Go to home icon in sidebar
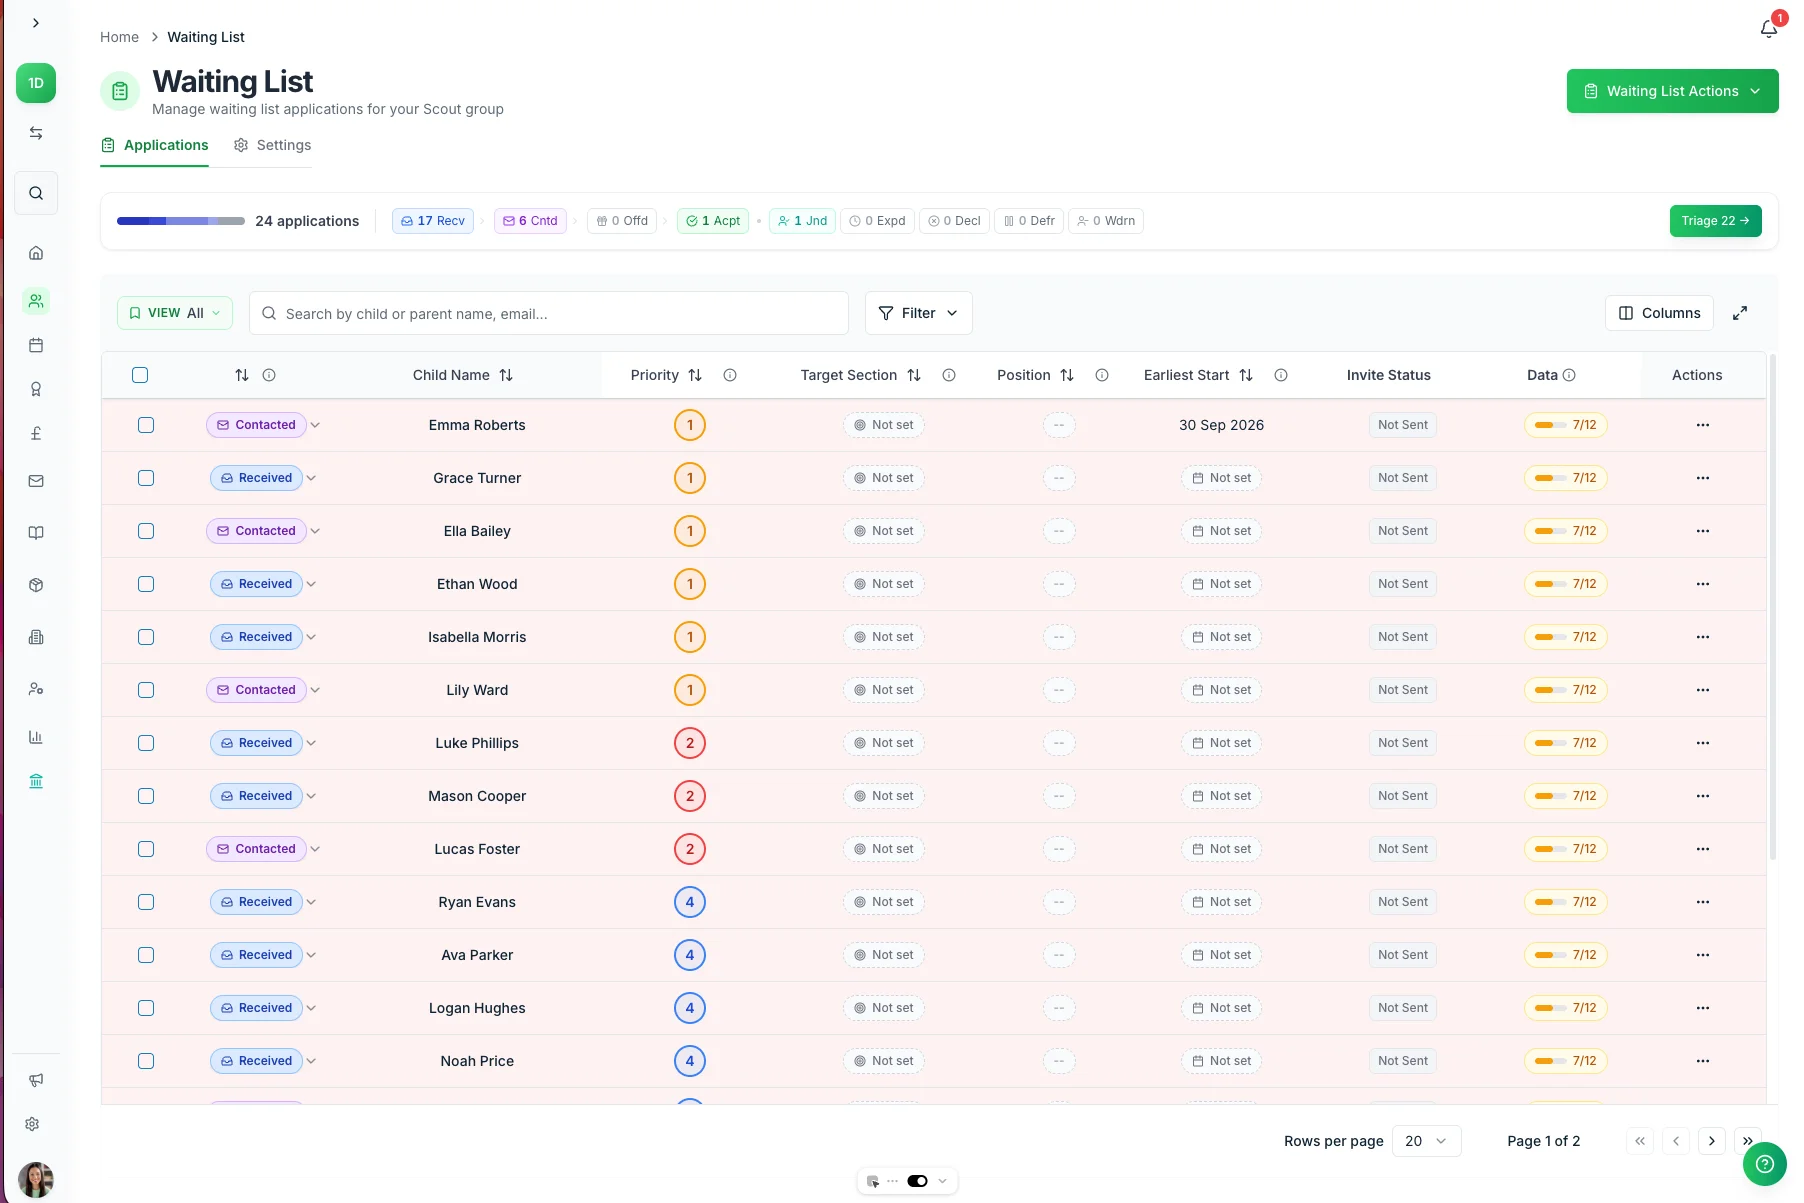The image size is (1804, 1203). [x=36, y=253]
